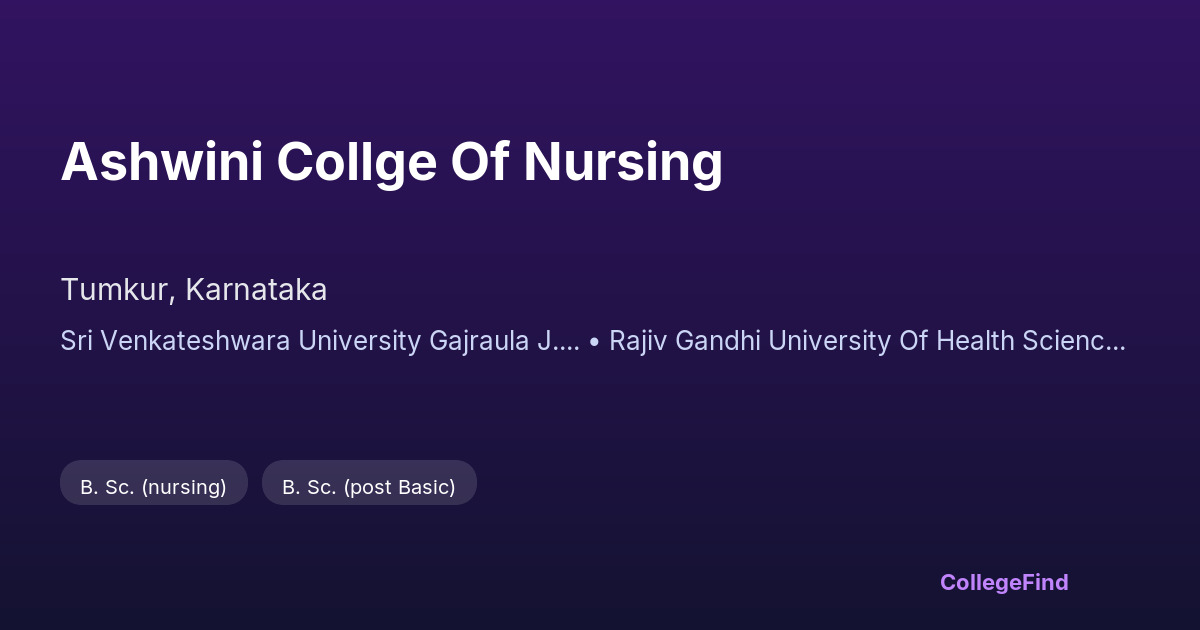Click 'Tumkur' in the location line
The height and width of the screenshot is (630, 1200).
(x=117, y=290)
